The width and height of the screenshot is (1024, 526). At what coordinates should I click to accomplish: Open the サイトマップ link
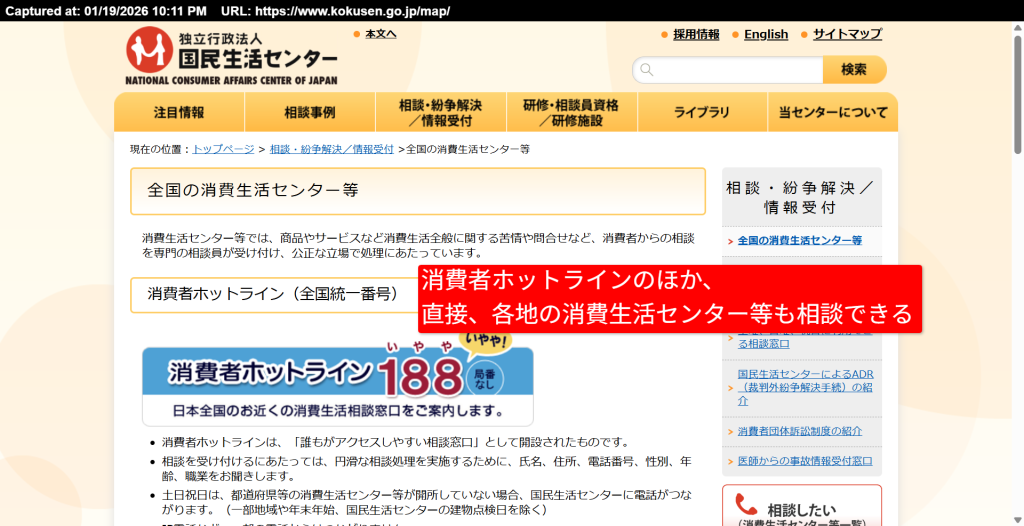tap(847, 35)
